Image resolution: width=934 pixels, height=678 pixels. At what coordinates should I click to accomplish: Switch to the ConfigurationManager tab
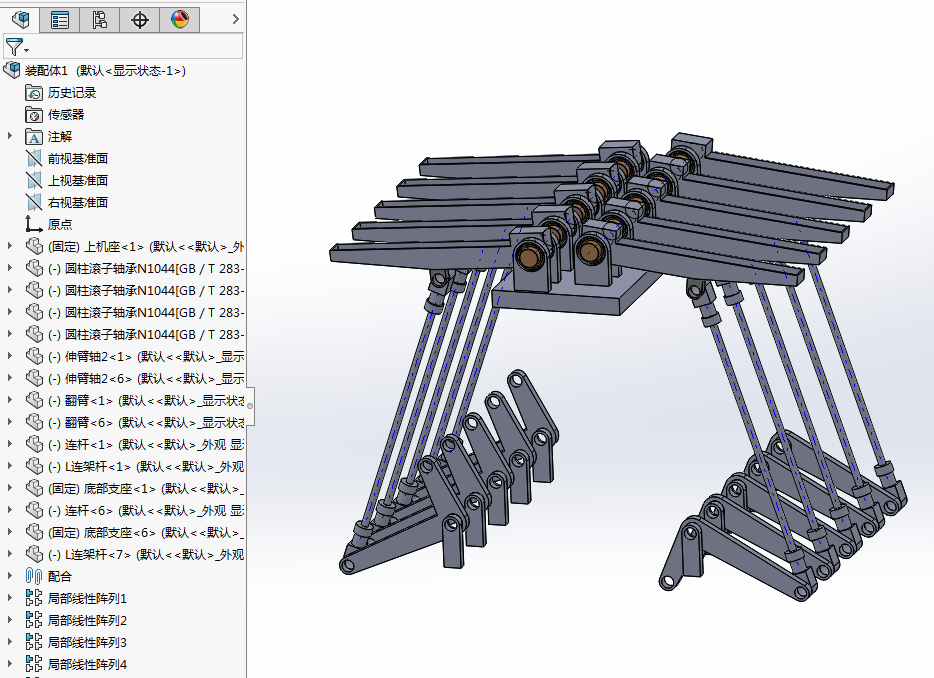tap(99, 20)
